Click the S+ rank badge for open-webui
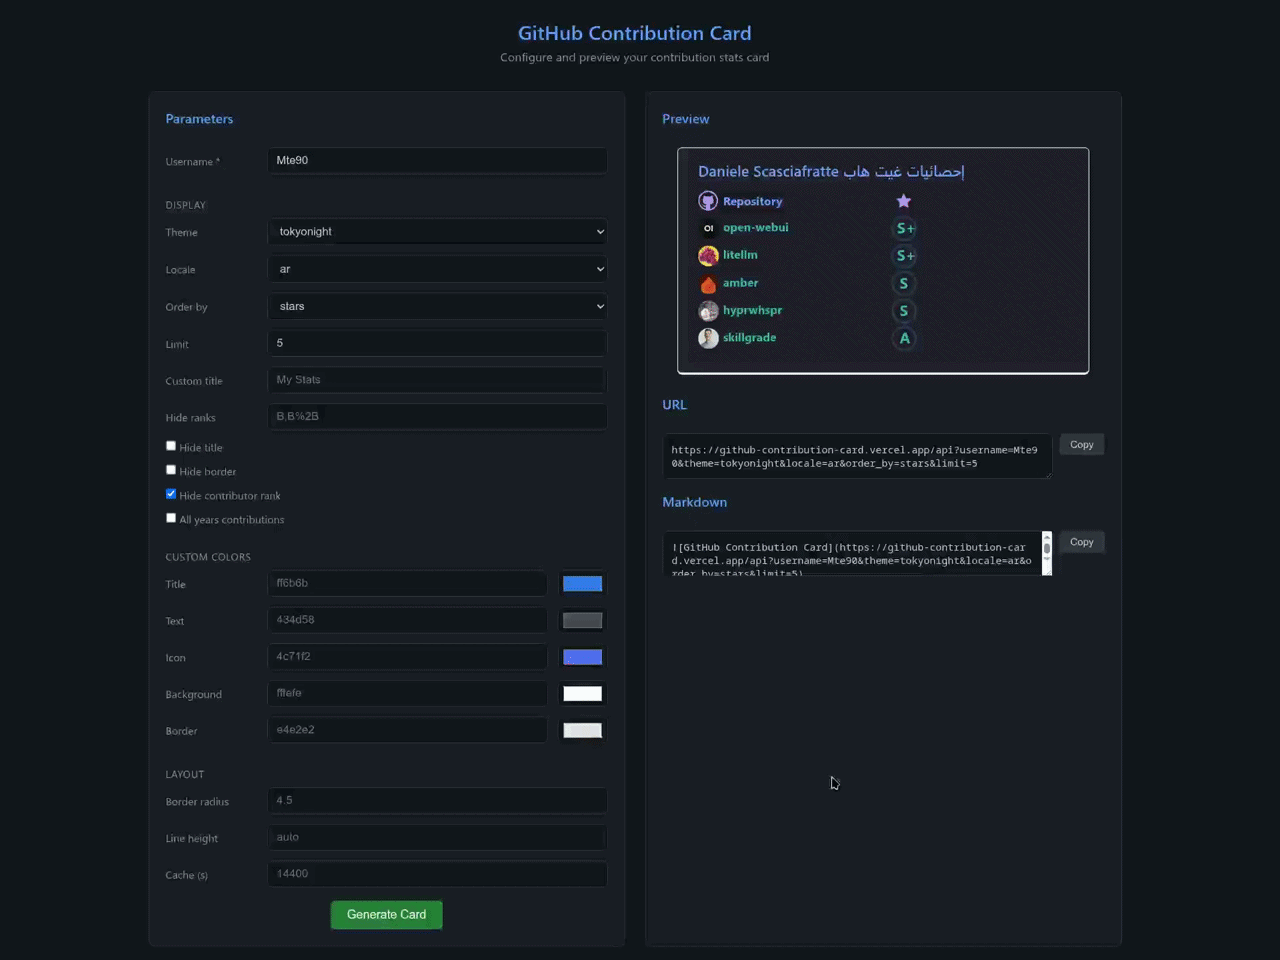The width and height of the screenshot is (1280, 960). point(904,228)
